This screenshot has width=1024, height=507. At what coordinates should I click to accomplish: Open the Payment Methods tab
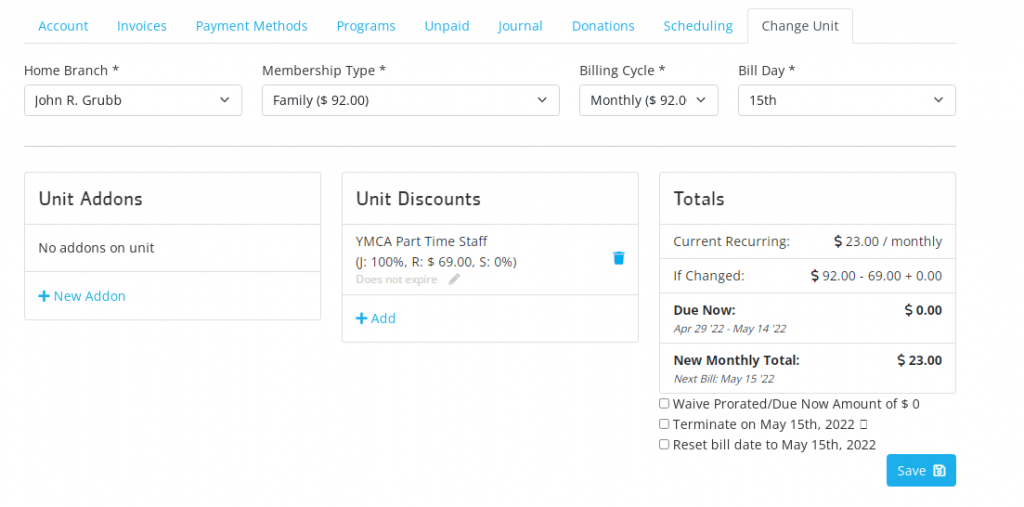pos(251,26)
